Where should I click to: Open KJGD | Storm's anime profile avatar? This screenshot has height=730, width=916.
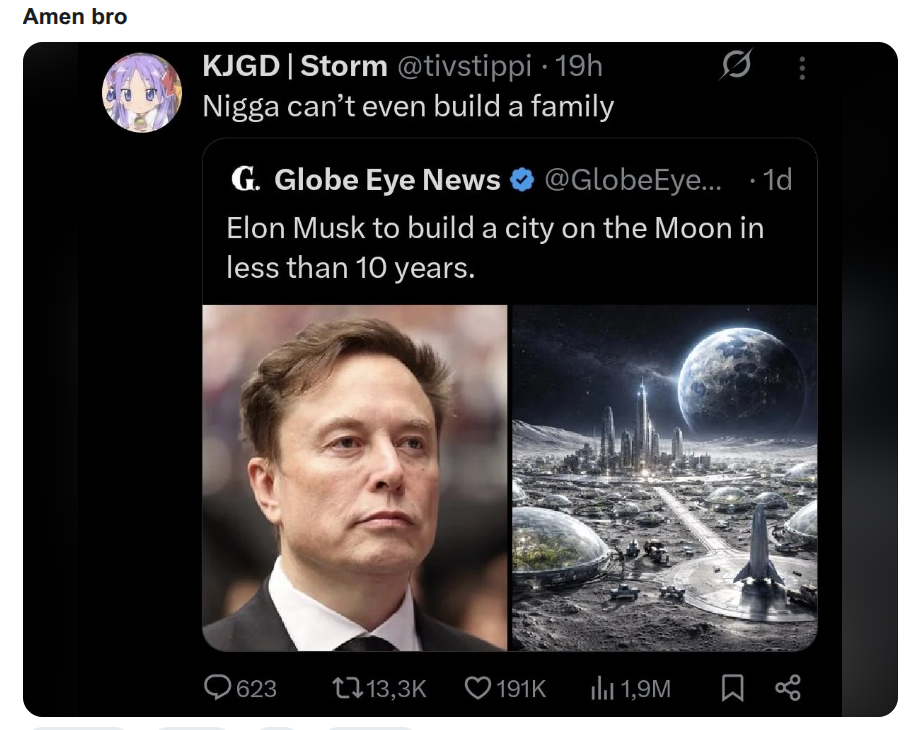tap(142, 92)
